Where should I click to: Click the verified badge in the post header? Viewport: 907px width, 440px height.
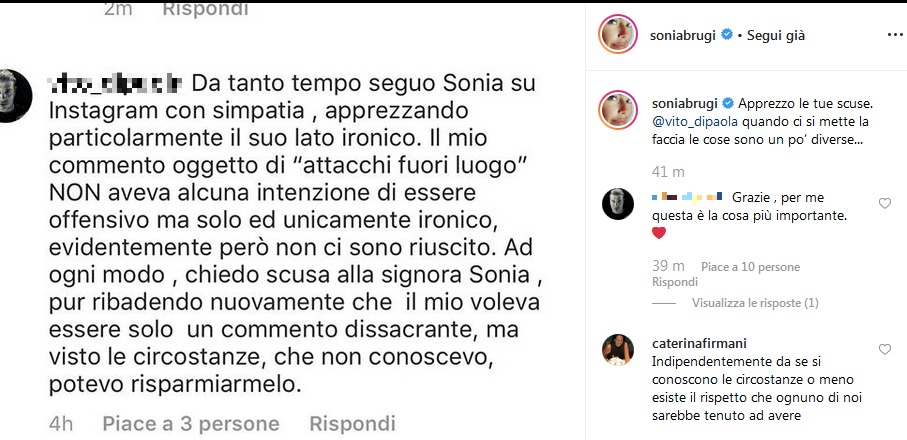728,35
